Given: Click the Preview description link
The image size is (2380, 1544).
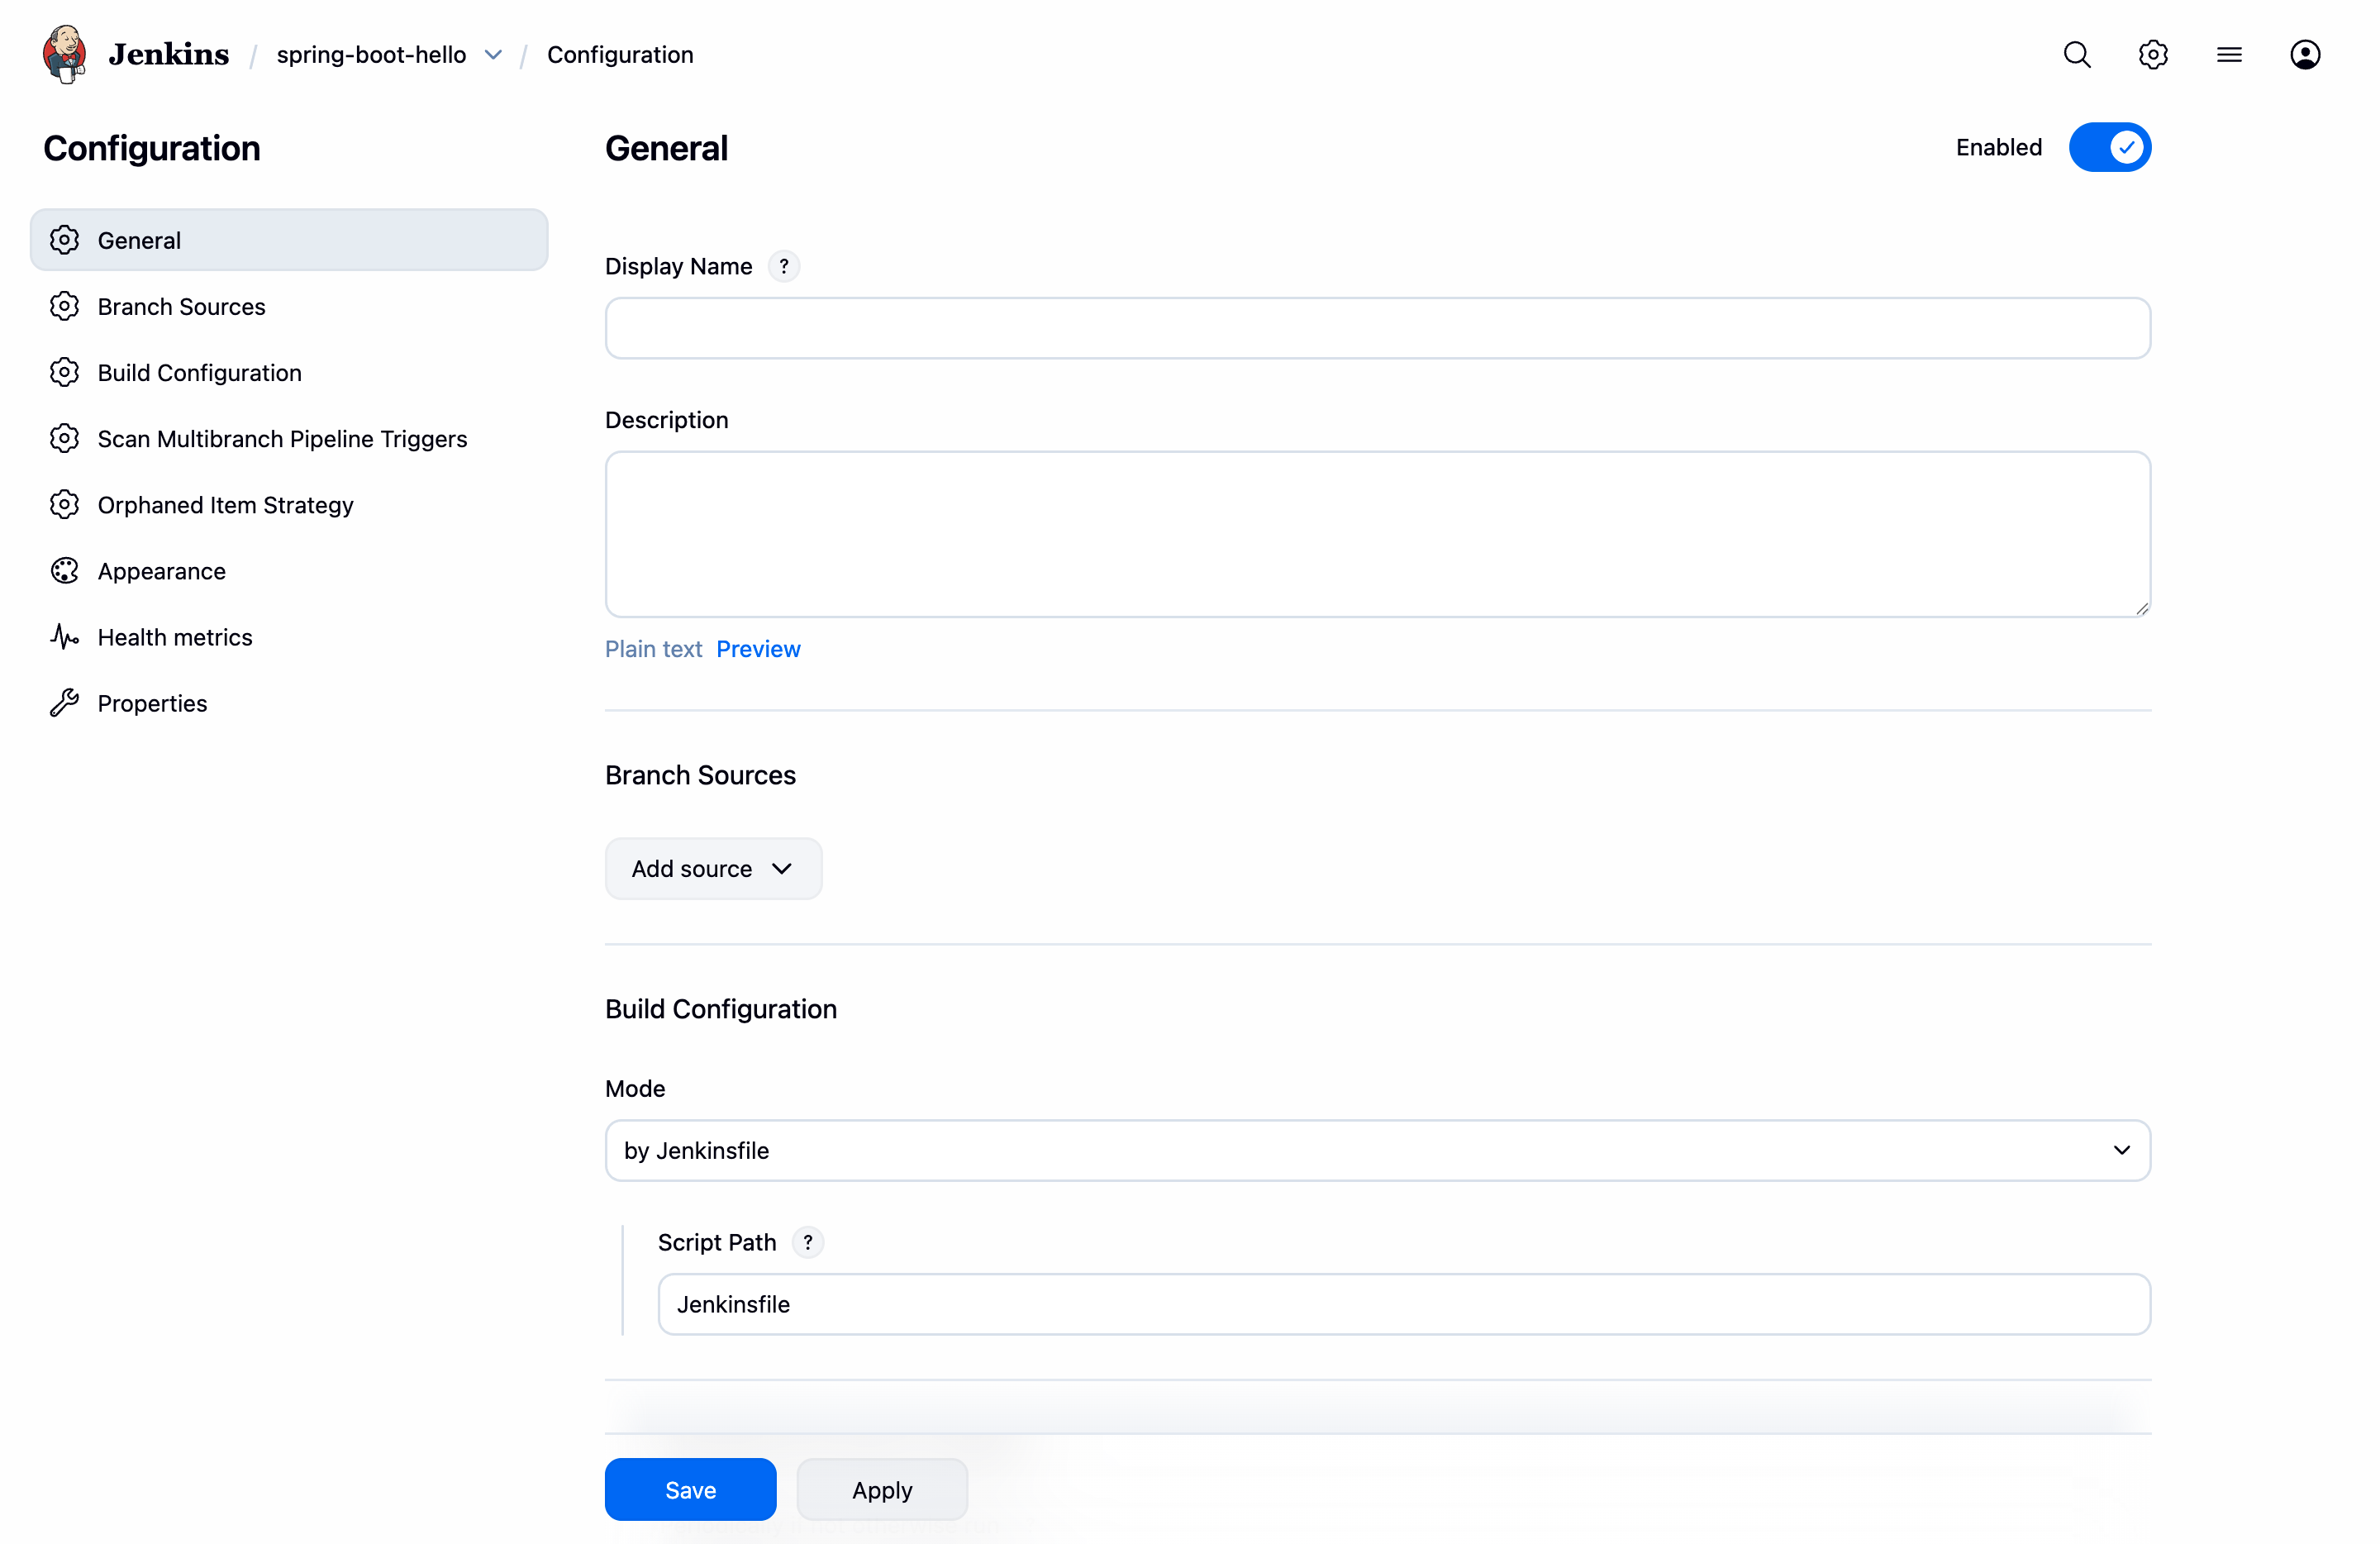Looking at the screenshot, I should pyautogui.click(x=758, y=649).
